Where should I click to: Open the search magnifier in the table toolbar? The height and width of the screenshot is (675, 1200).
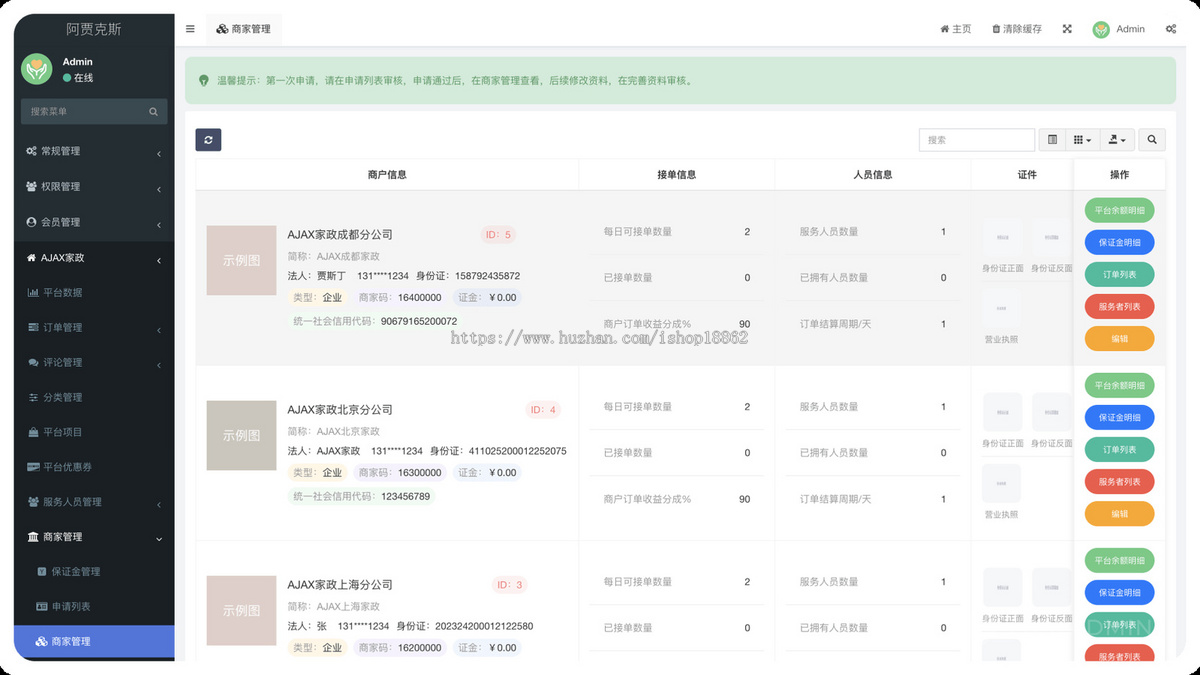pyautogui.click(x=1151, y=139)
